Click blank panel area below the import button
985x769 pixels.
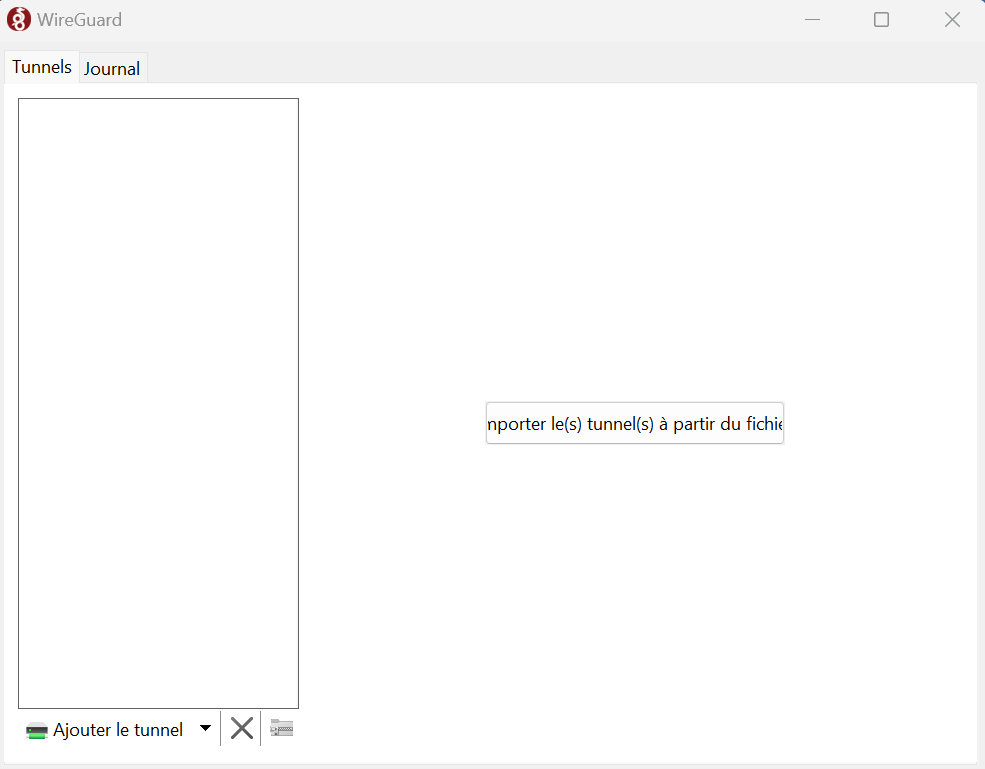[x=634, y=600]
